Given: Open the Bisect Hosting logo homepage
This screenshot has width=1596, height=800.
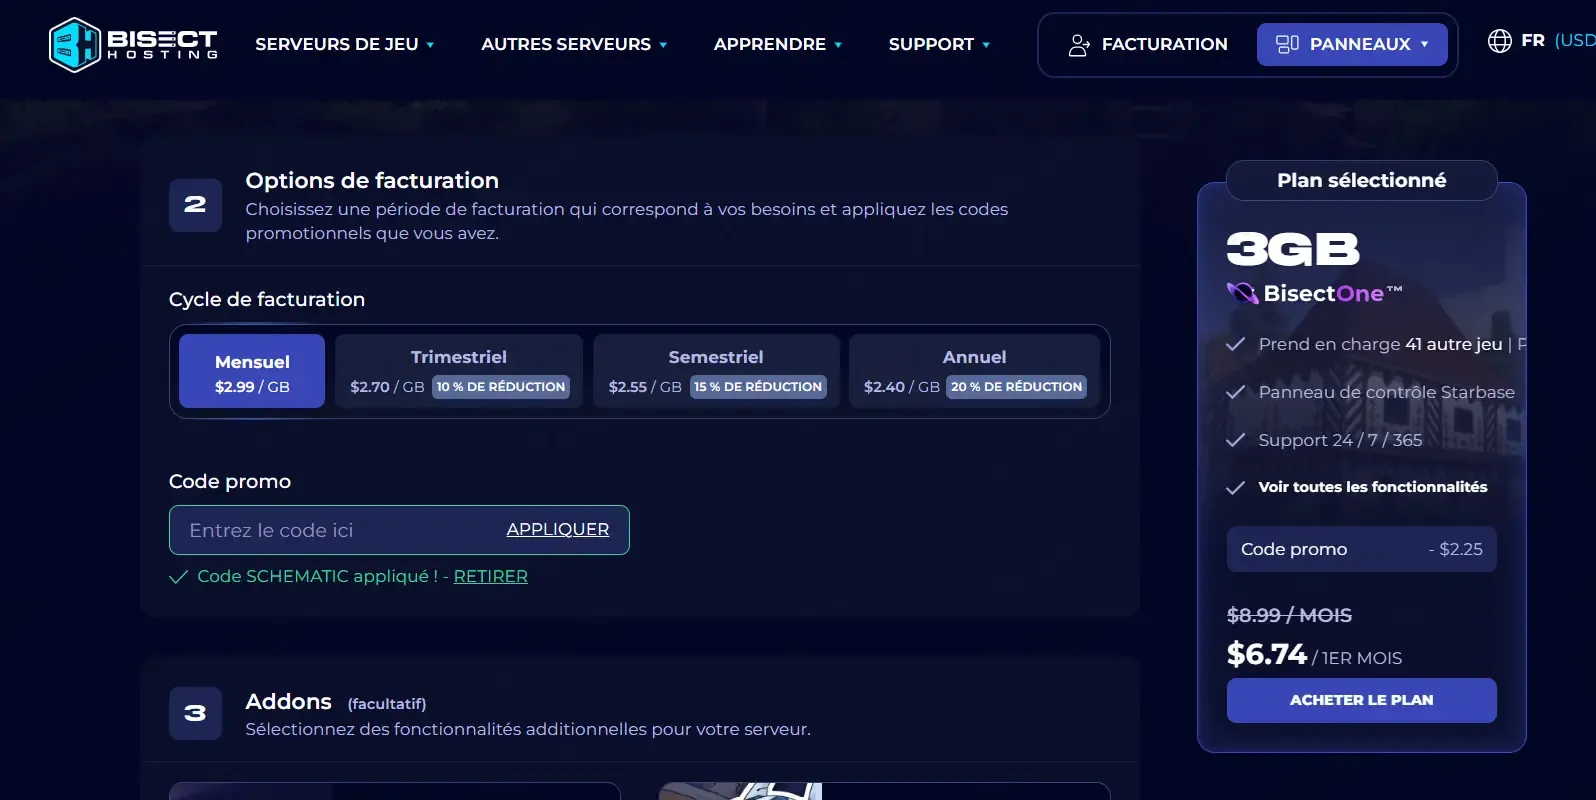Looking at the screenshot, I should pos(133,44).
